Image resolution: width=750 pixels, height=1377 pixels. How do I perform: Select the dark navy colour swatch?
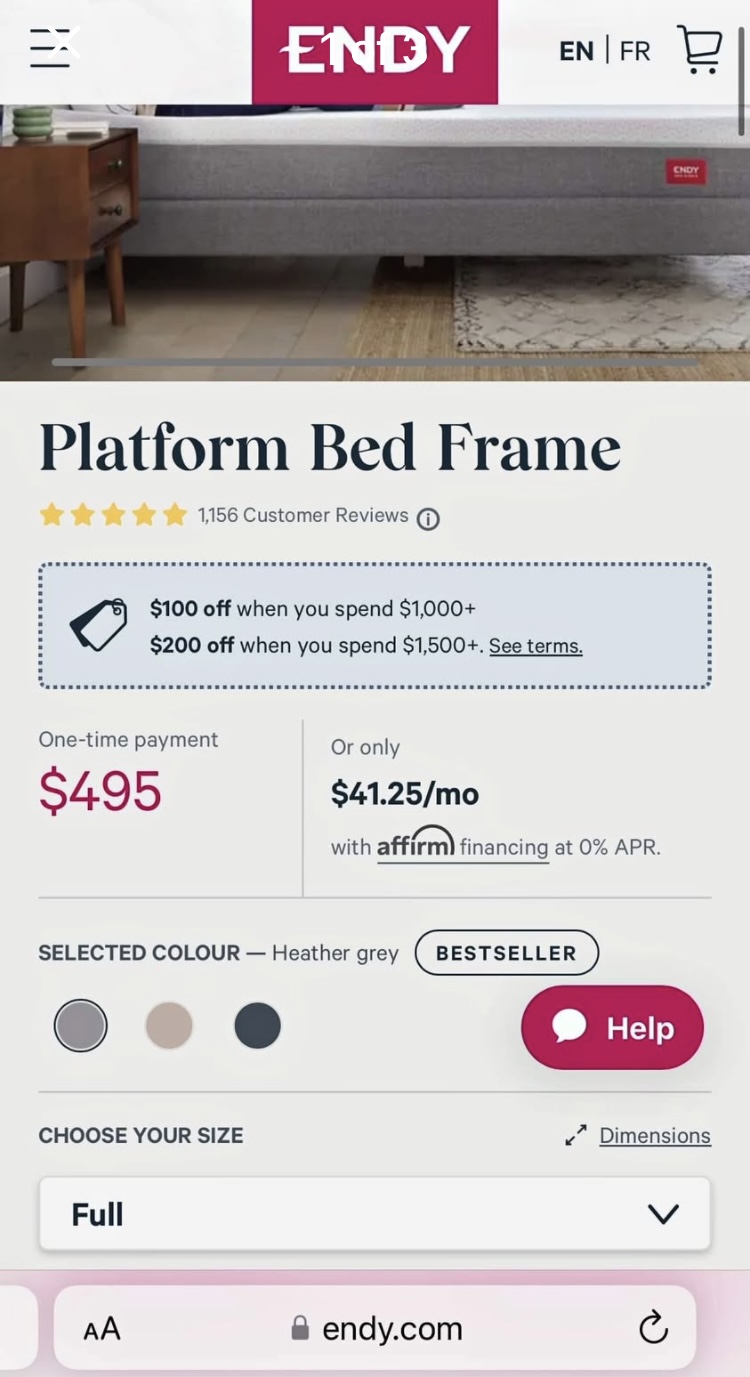pos(258,1026)
